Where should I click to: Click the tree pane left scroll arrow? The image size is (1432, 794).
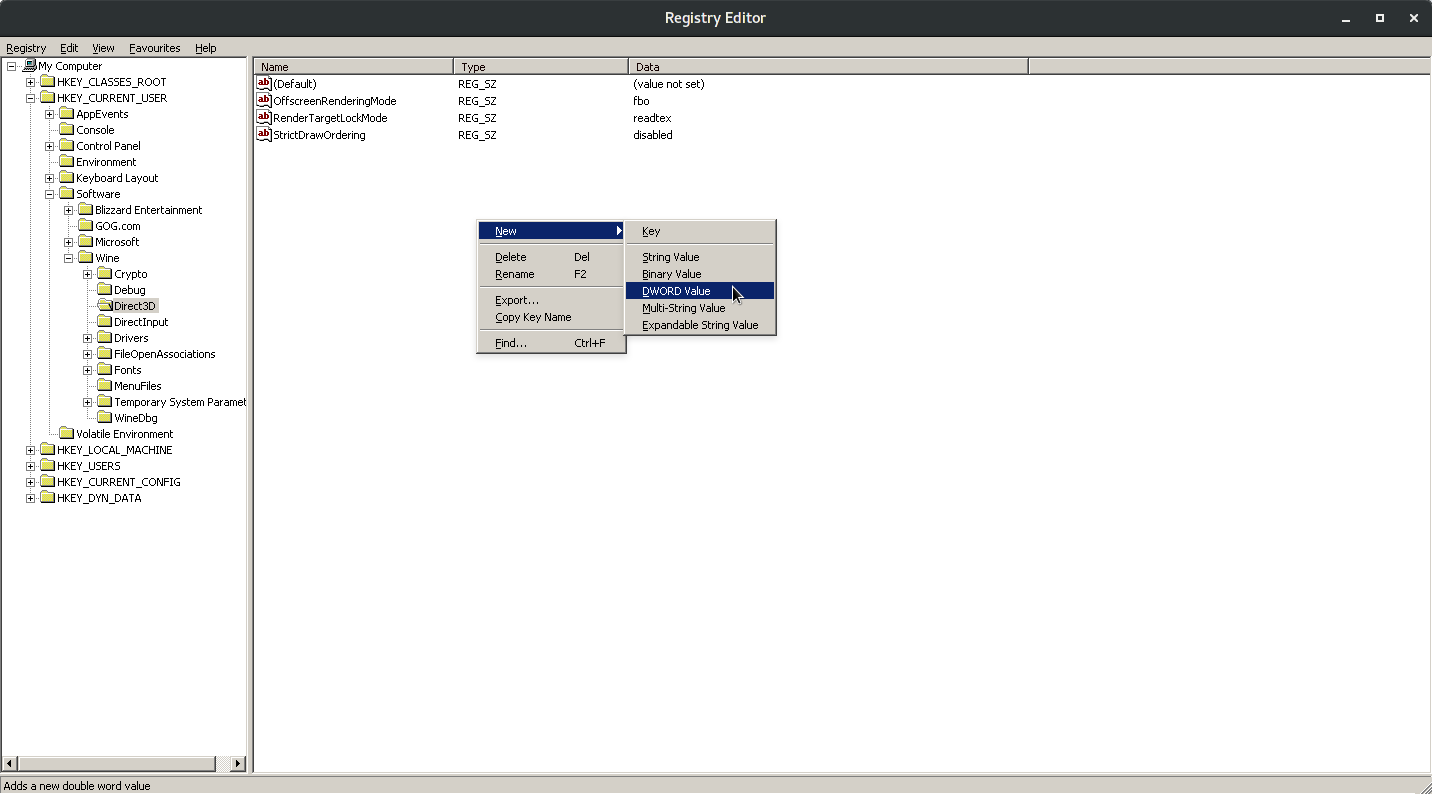[9, 764]
